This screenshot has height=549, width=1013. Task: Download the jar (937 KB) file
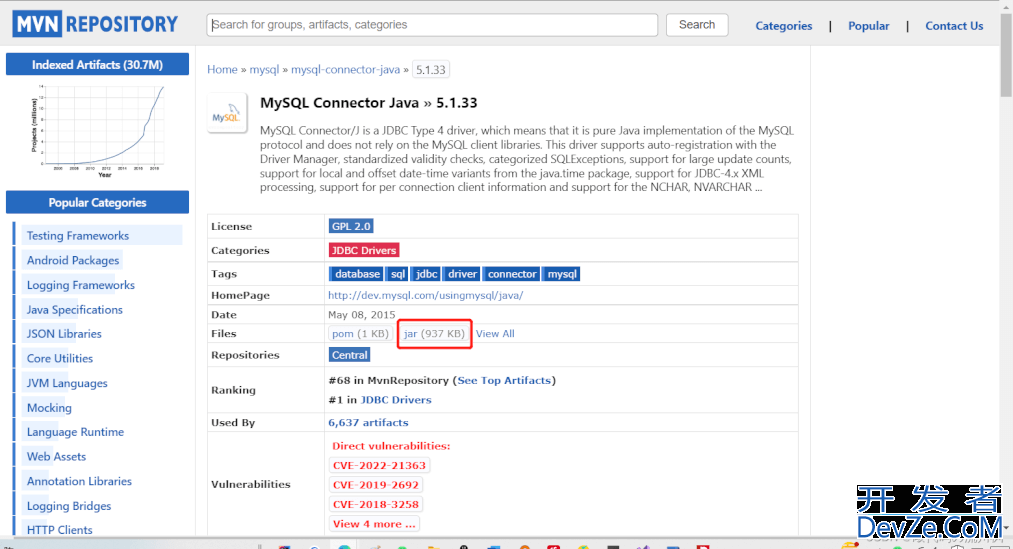pyautogui.click(x=434, y=334)
